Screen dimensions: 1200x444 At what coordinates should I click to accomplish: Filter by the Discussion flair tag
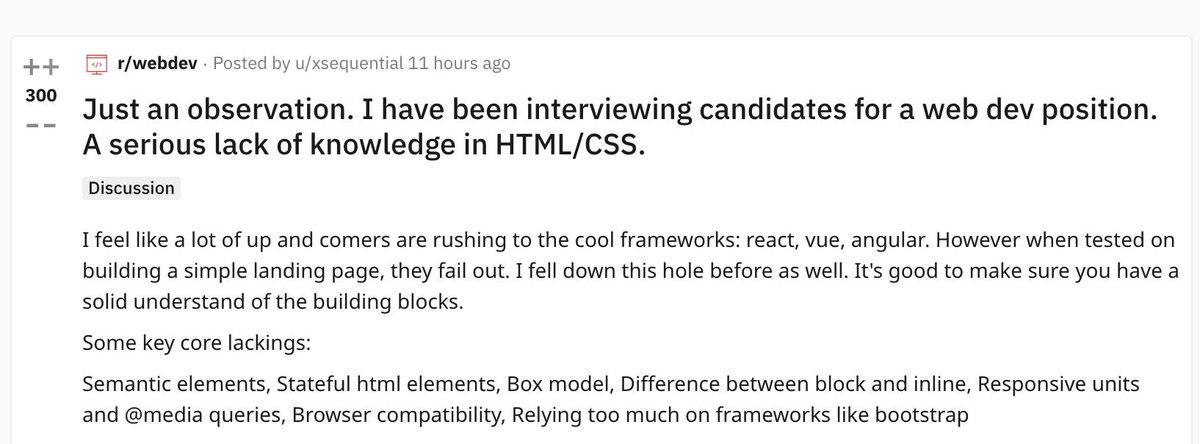131,188
